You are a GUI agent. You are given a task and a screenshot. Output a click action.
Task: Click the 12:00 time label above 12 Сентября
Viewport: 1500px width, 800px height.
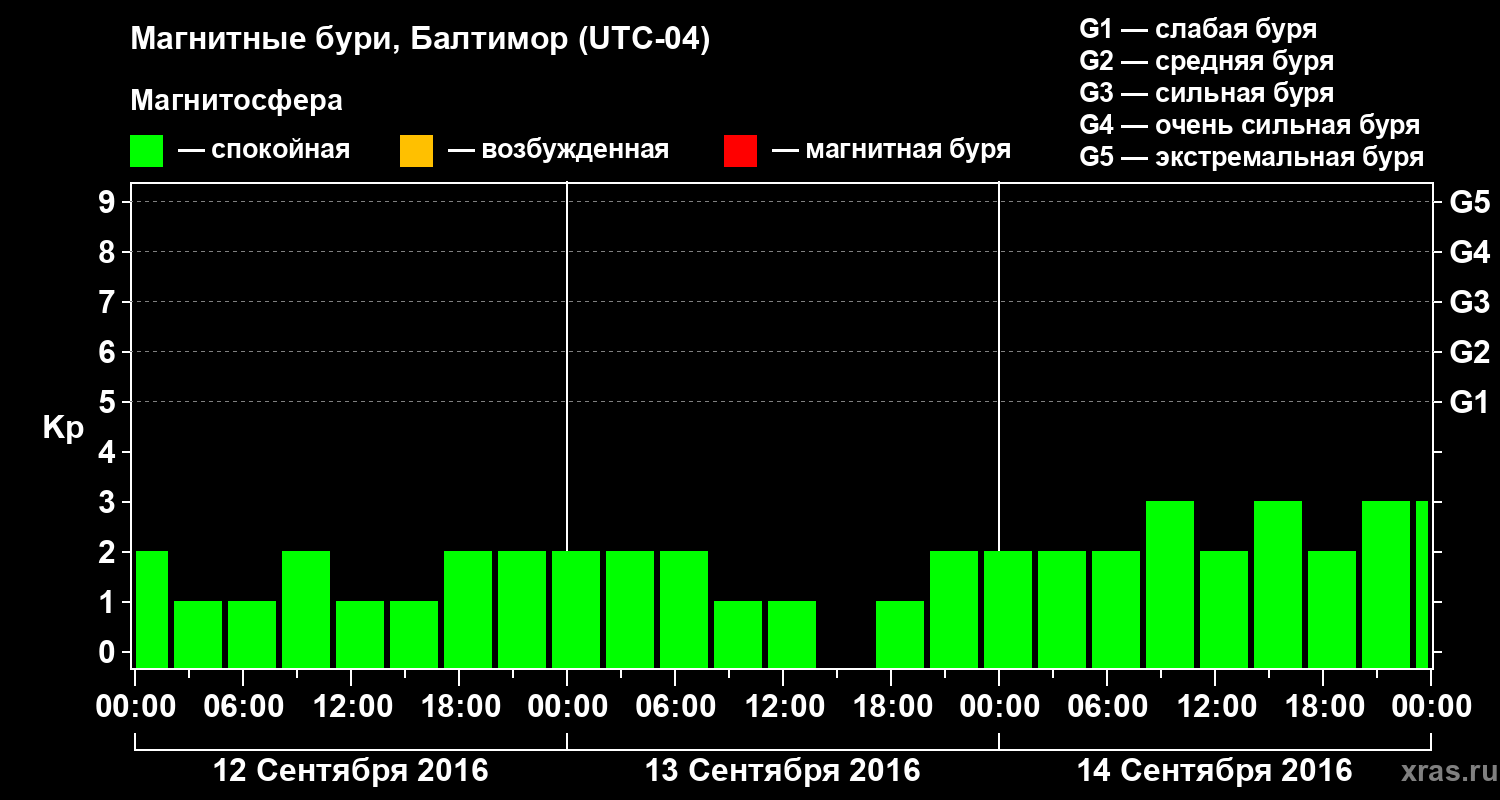click(352, 707)
